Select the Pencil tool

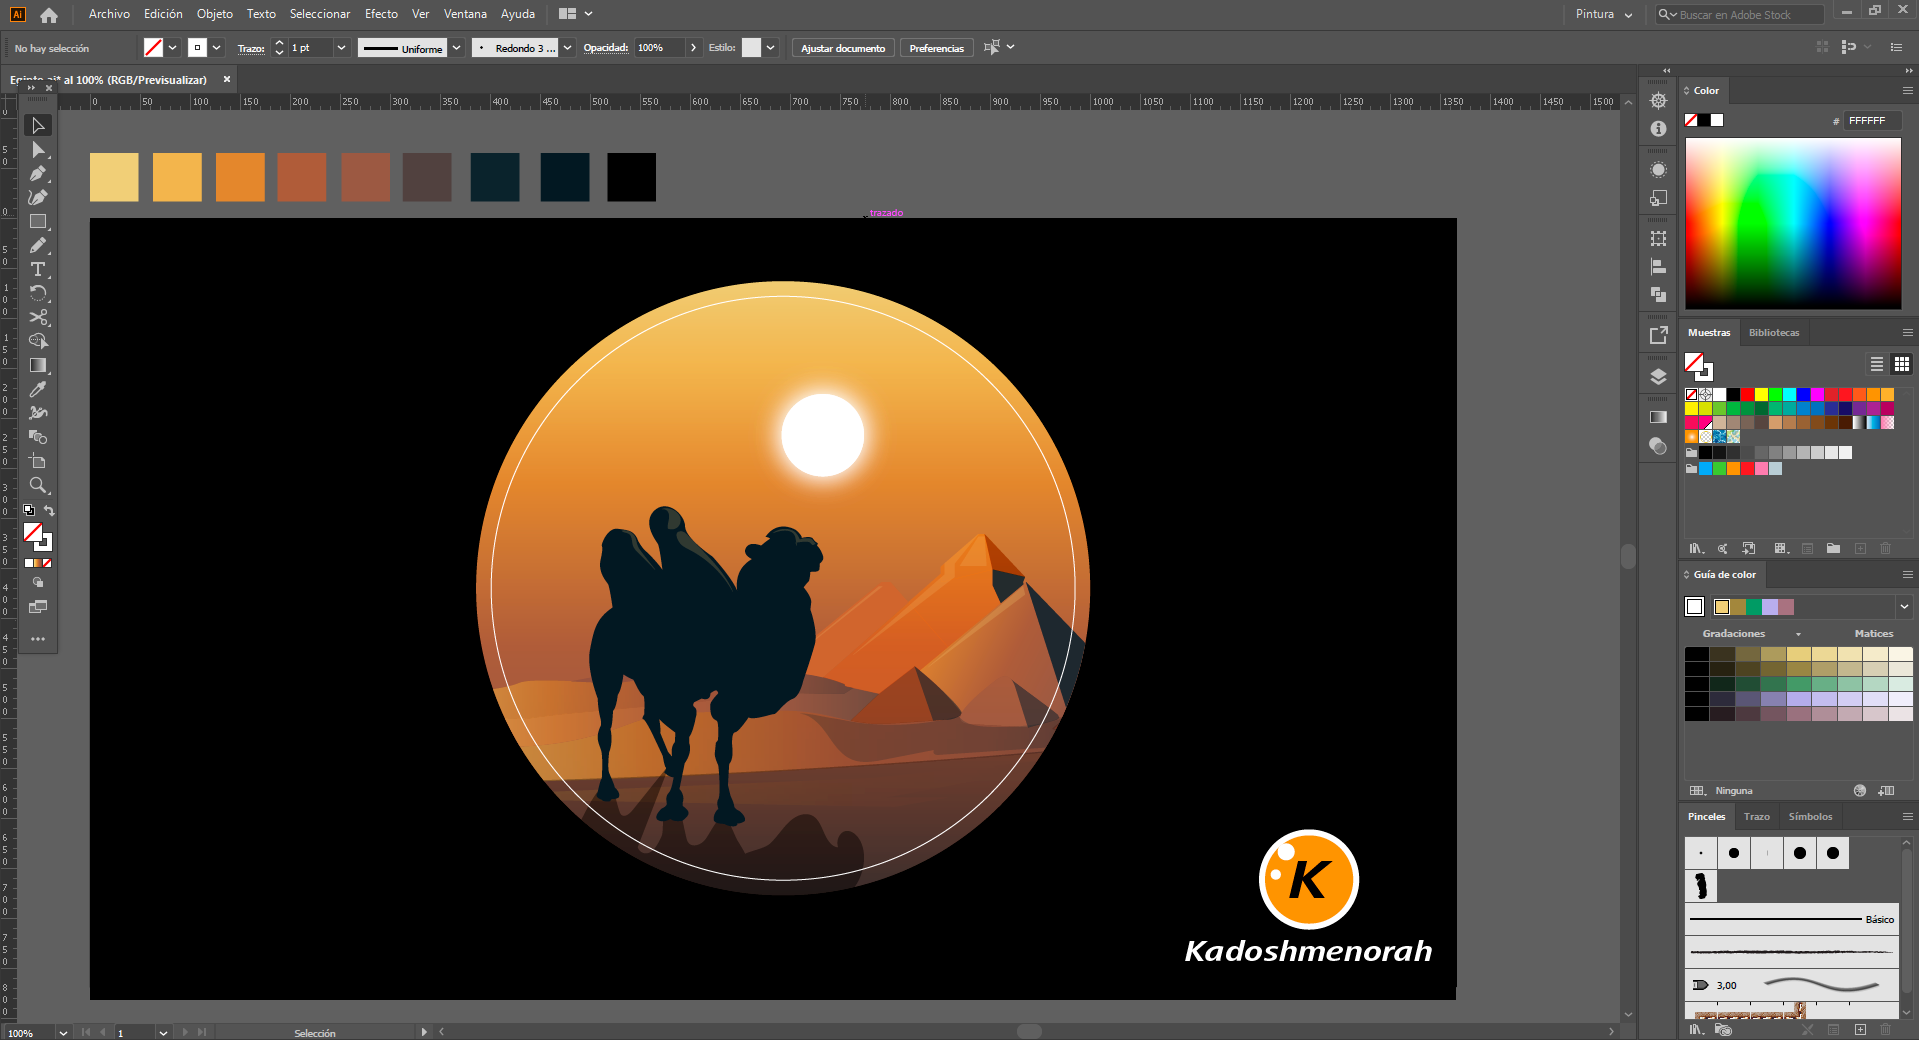(38, 245)
